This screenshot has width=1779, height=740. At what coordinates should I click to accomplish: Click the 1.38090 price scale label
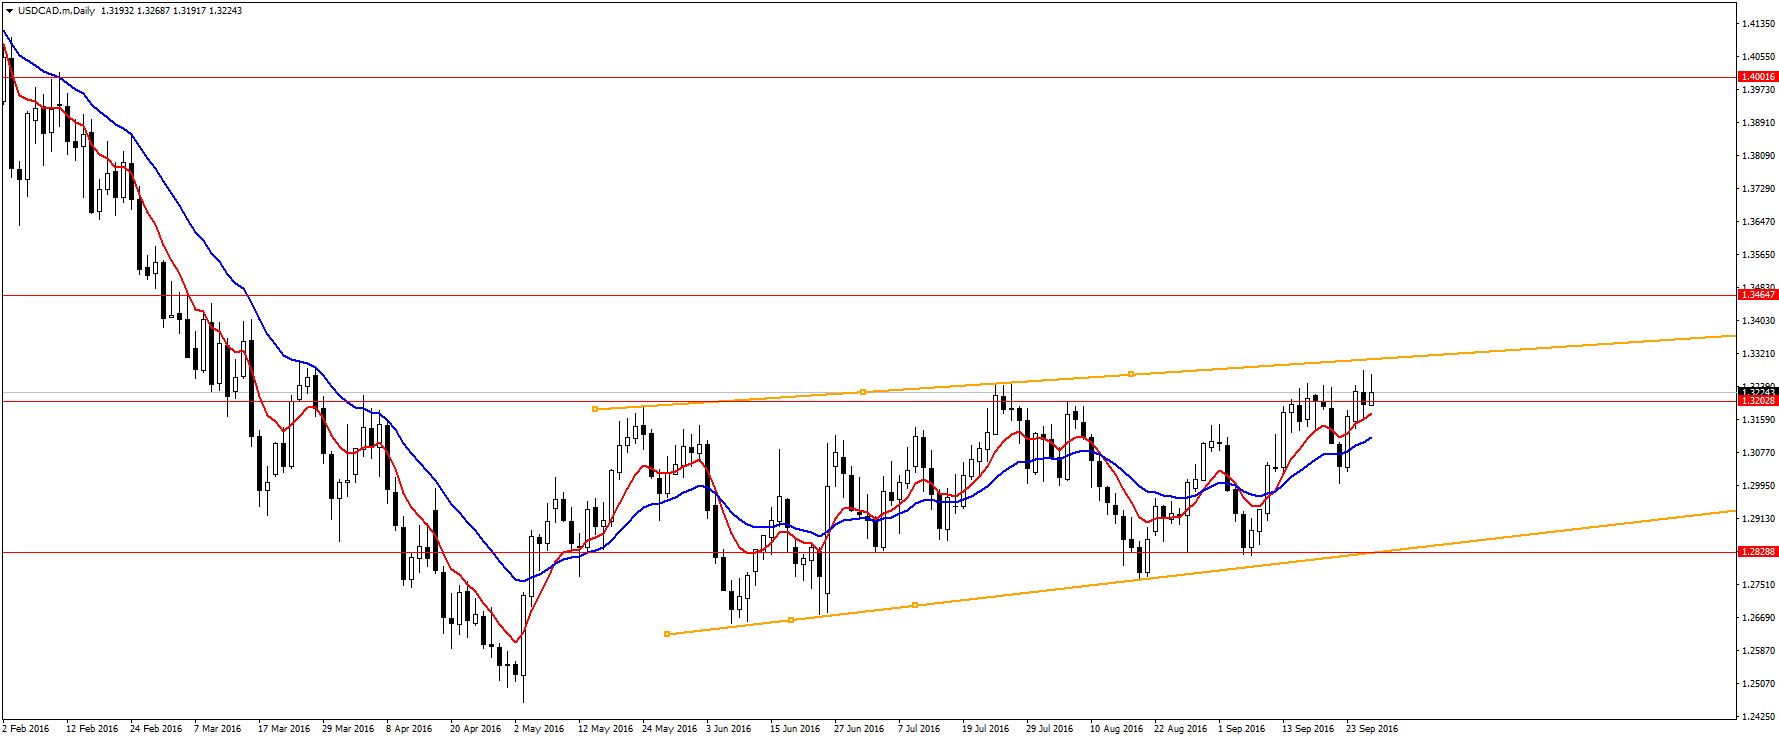[x=1759, y=156]
